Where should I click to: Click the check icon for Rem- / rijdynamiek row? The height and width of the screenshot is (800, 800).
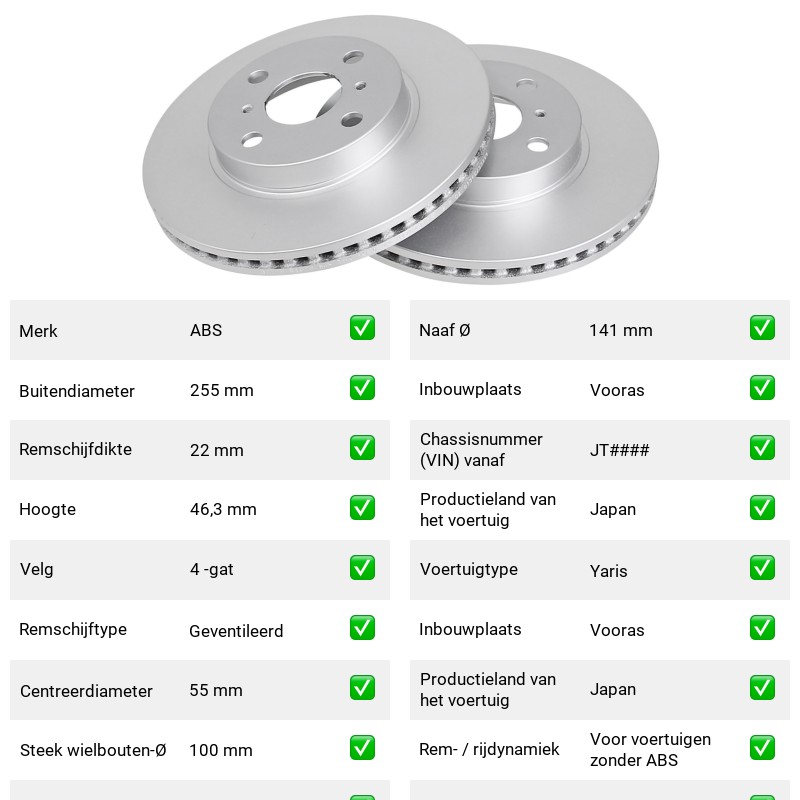[x=762, y=747]
